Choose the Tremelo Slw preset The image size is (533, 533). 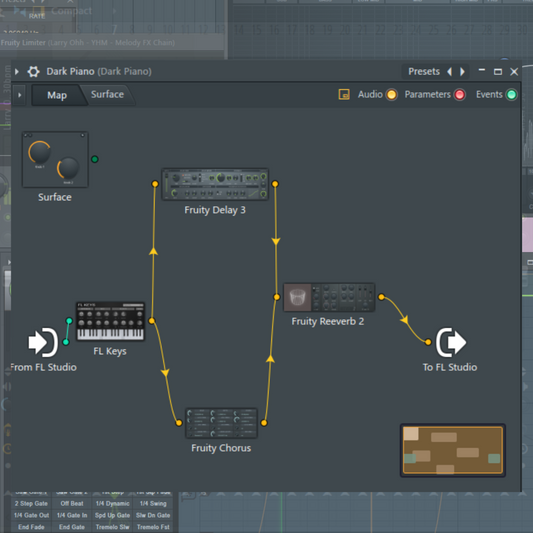tap(113, 527)
